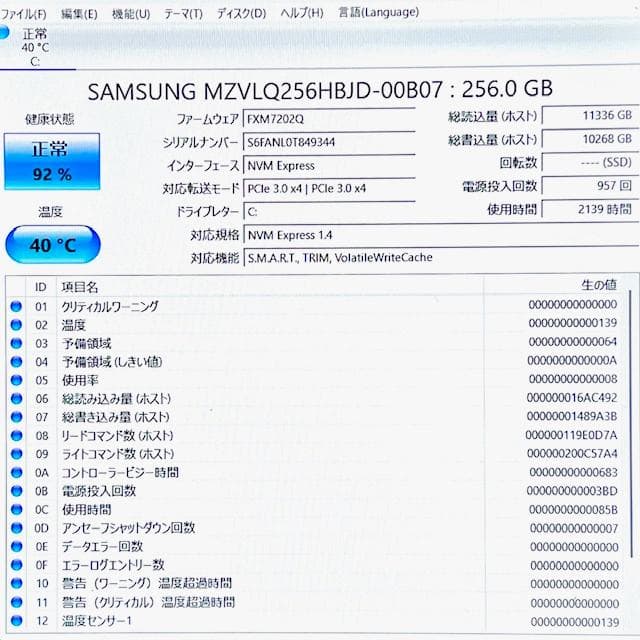Select the C: drive tab showing 正常 40 °C
Screen dimensions: 640x640
pos(35,47)
